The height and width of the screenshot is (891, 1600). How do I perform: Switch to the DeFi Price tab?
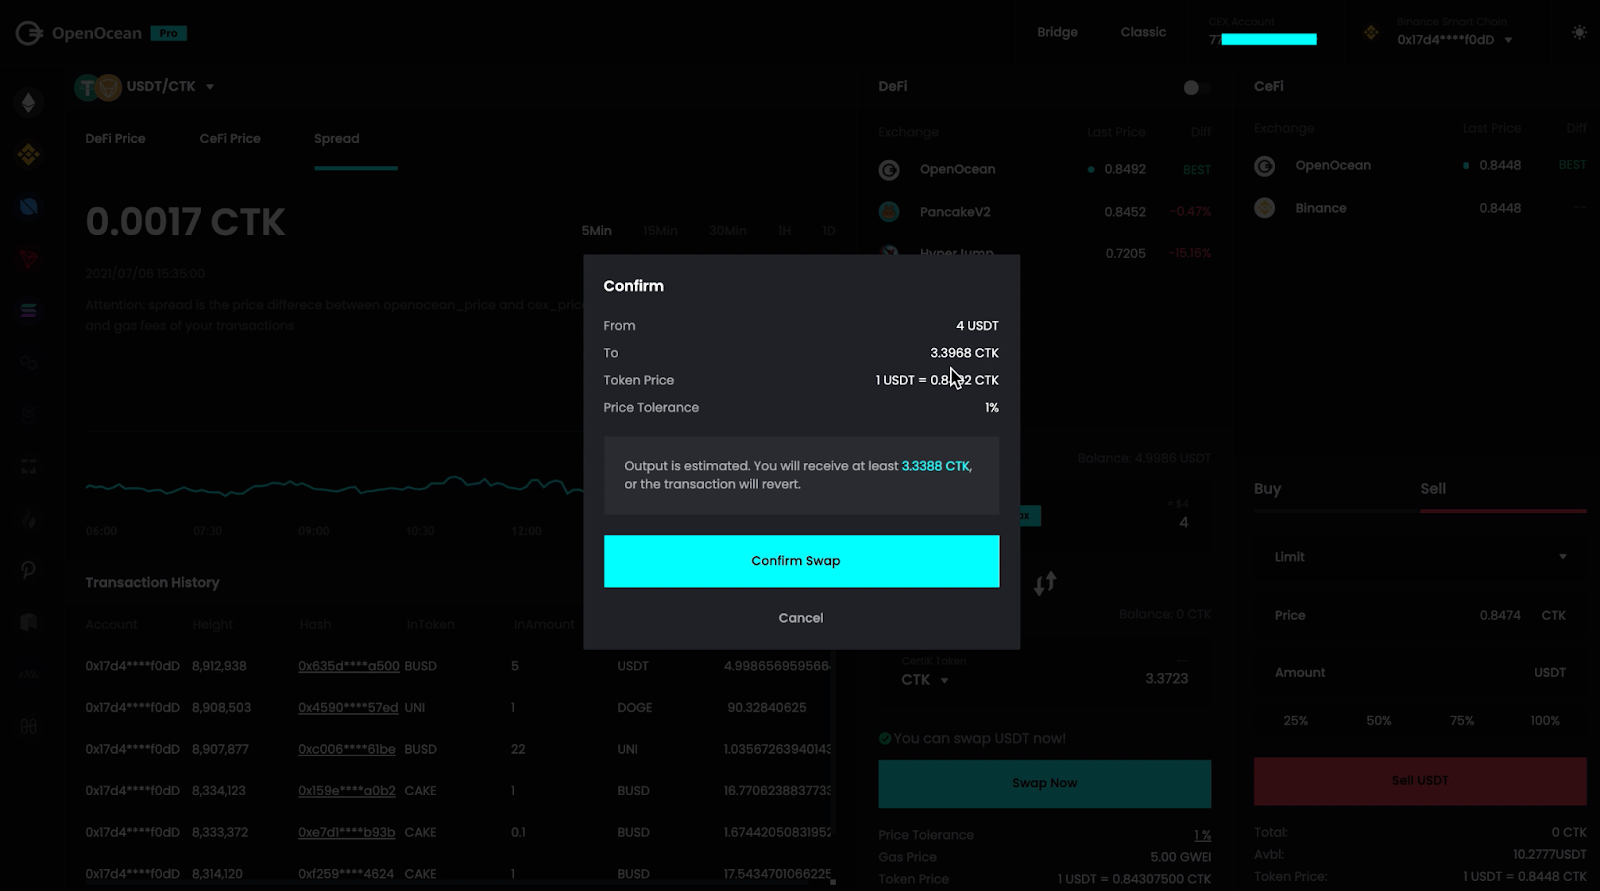click(115, 139)
